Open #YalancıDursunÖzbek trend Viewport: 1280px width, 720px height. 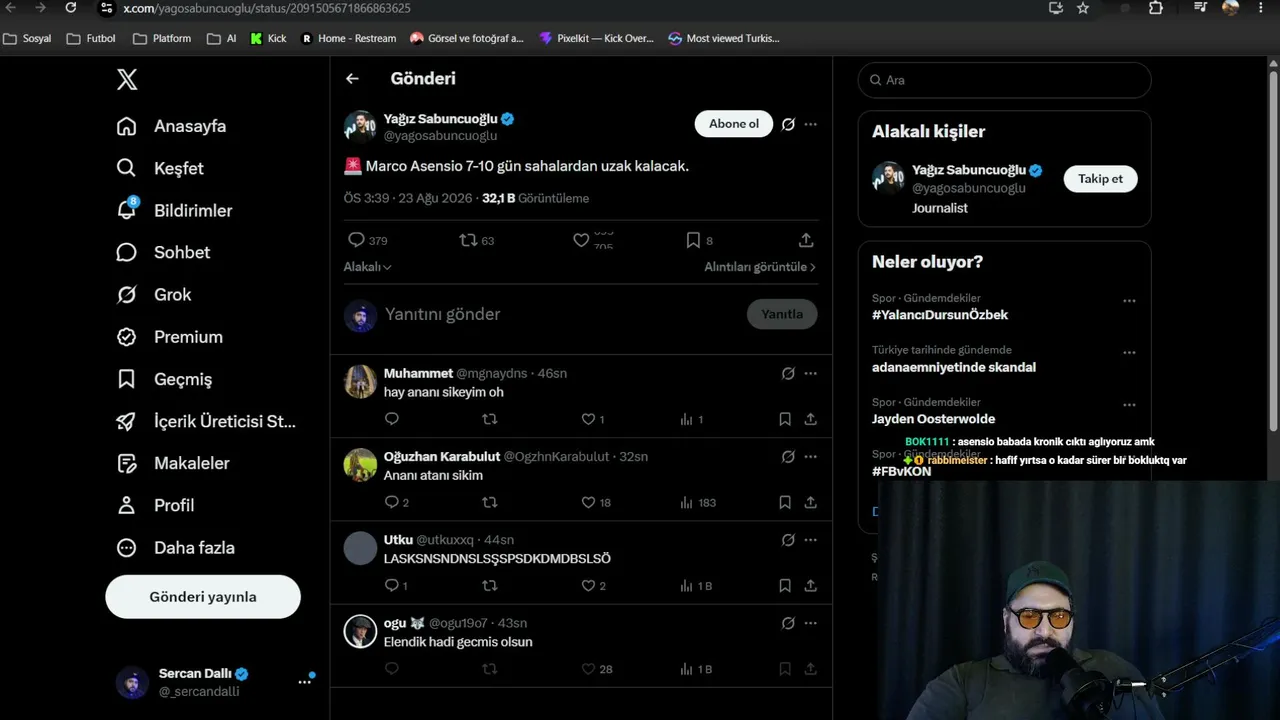pos(940,315)
